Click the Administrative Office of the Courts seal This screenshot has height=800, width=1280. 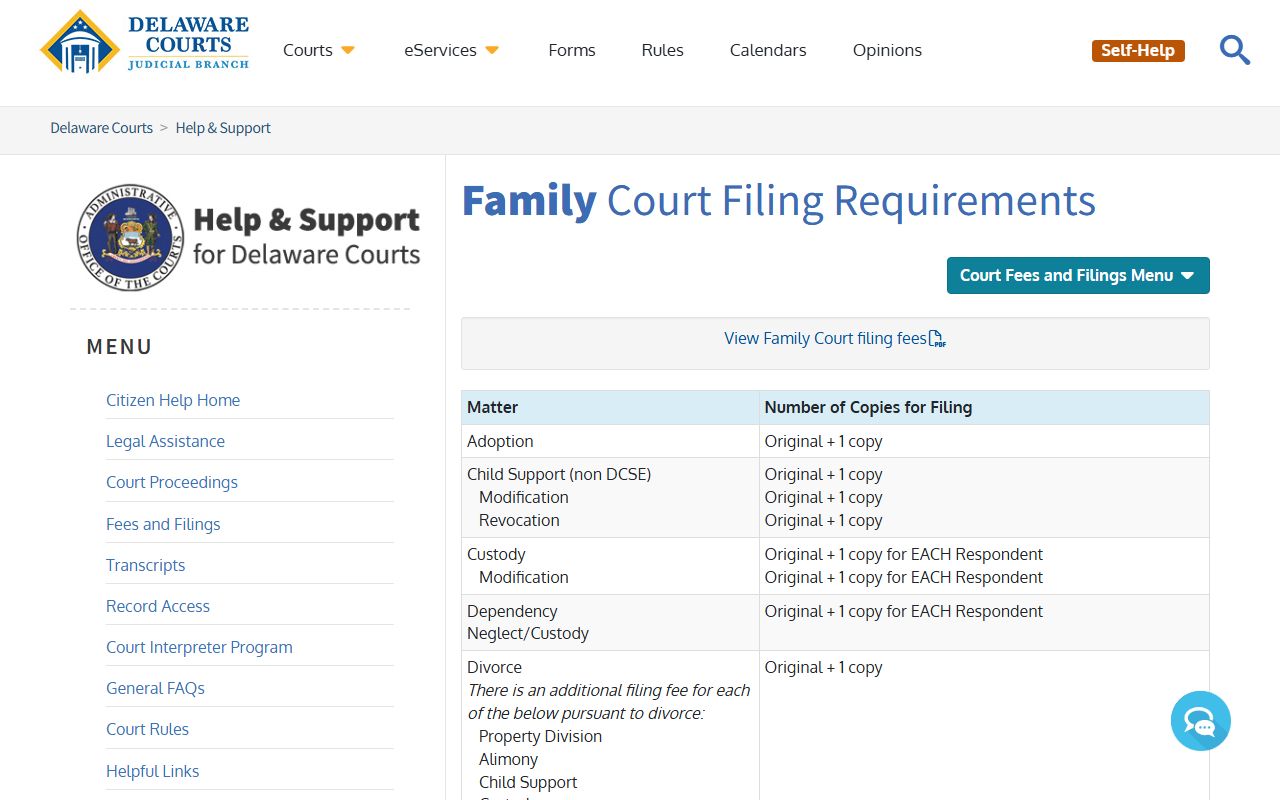(x=130, y=237)
